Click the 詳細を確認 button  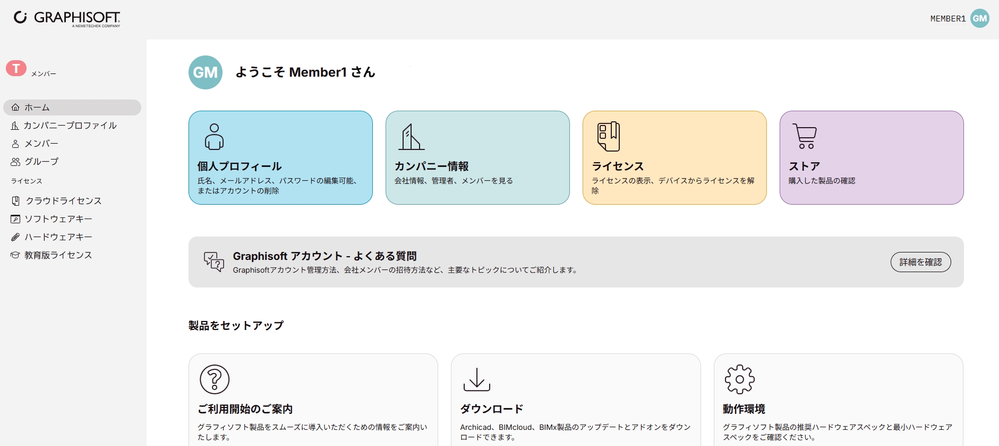coord(921,262)
